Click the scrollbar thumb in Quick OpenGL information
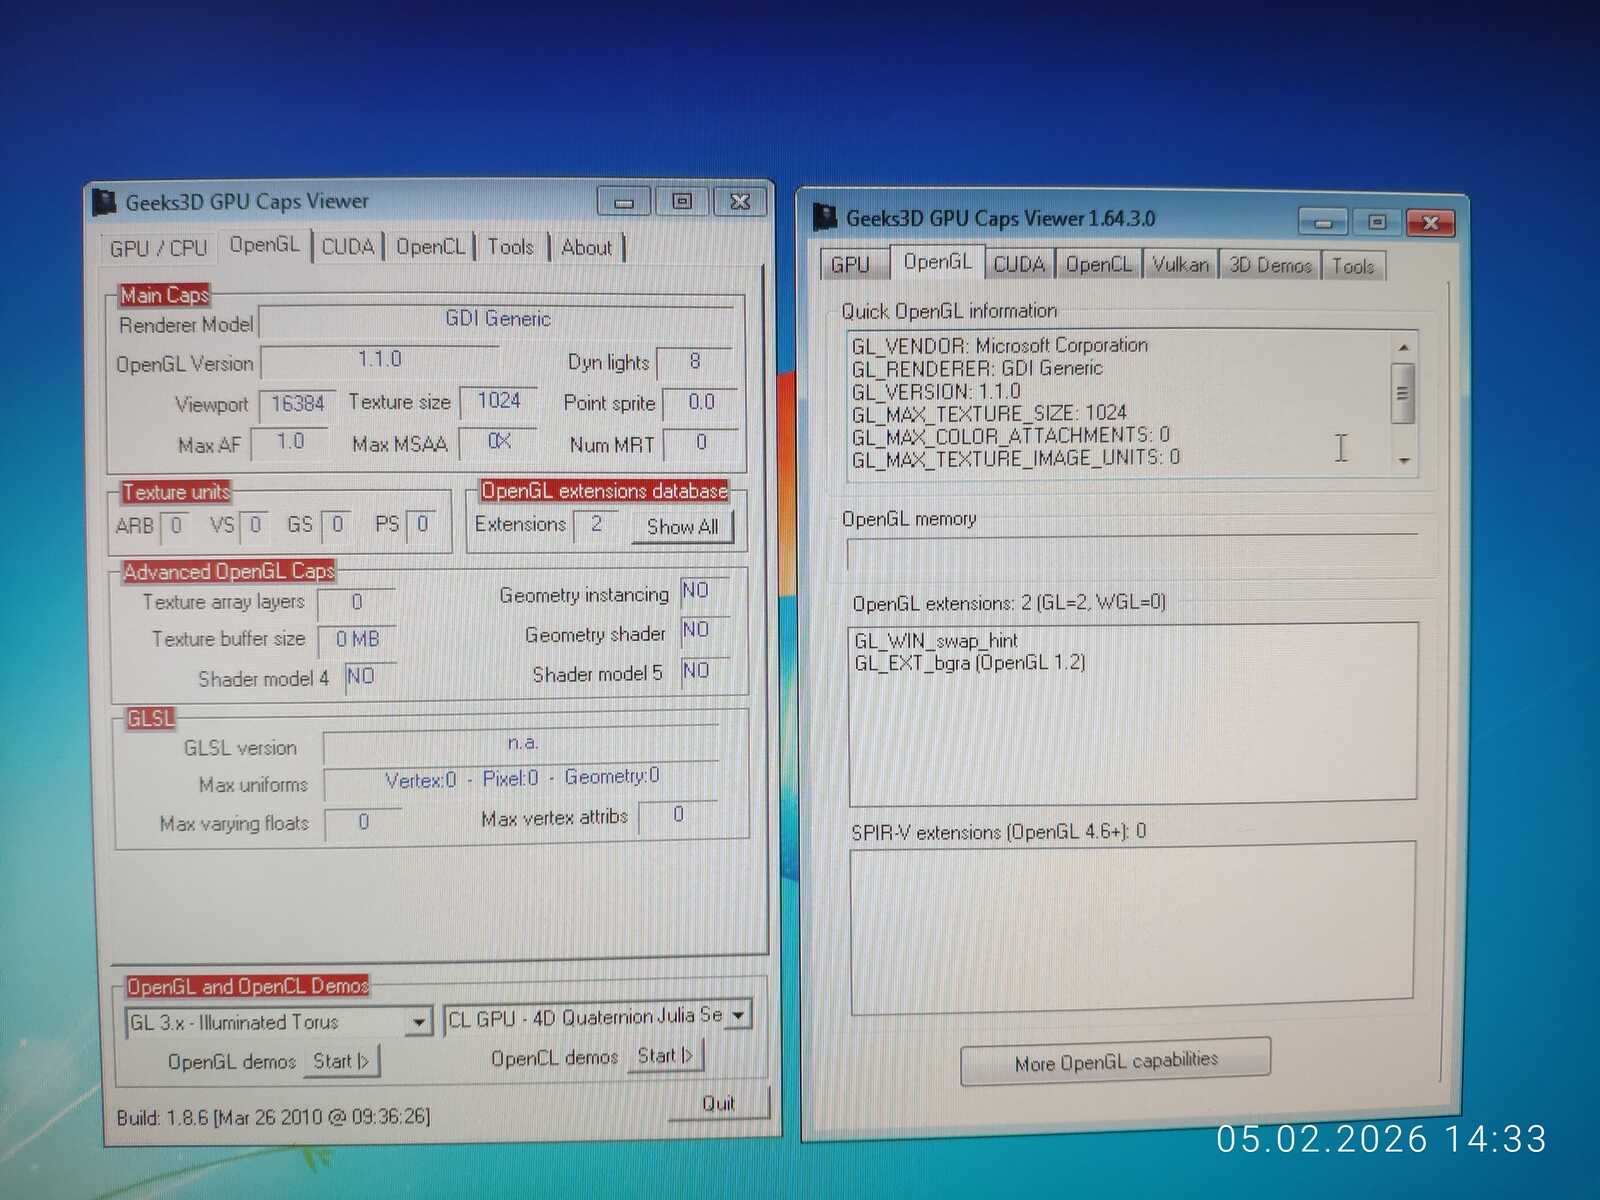Screen dimensions: 1600x1200 [1402, 392]
